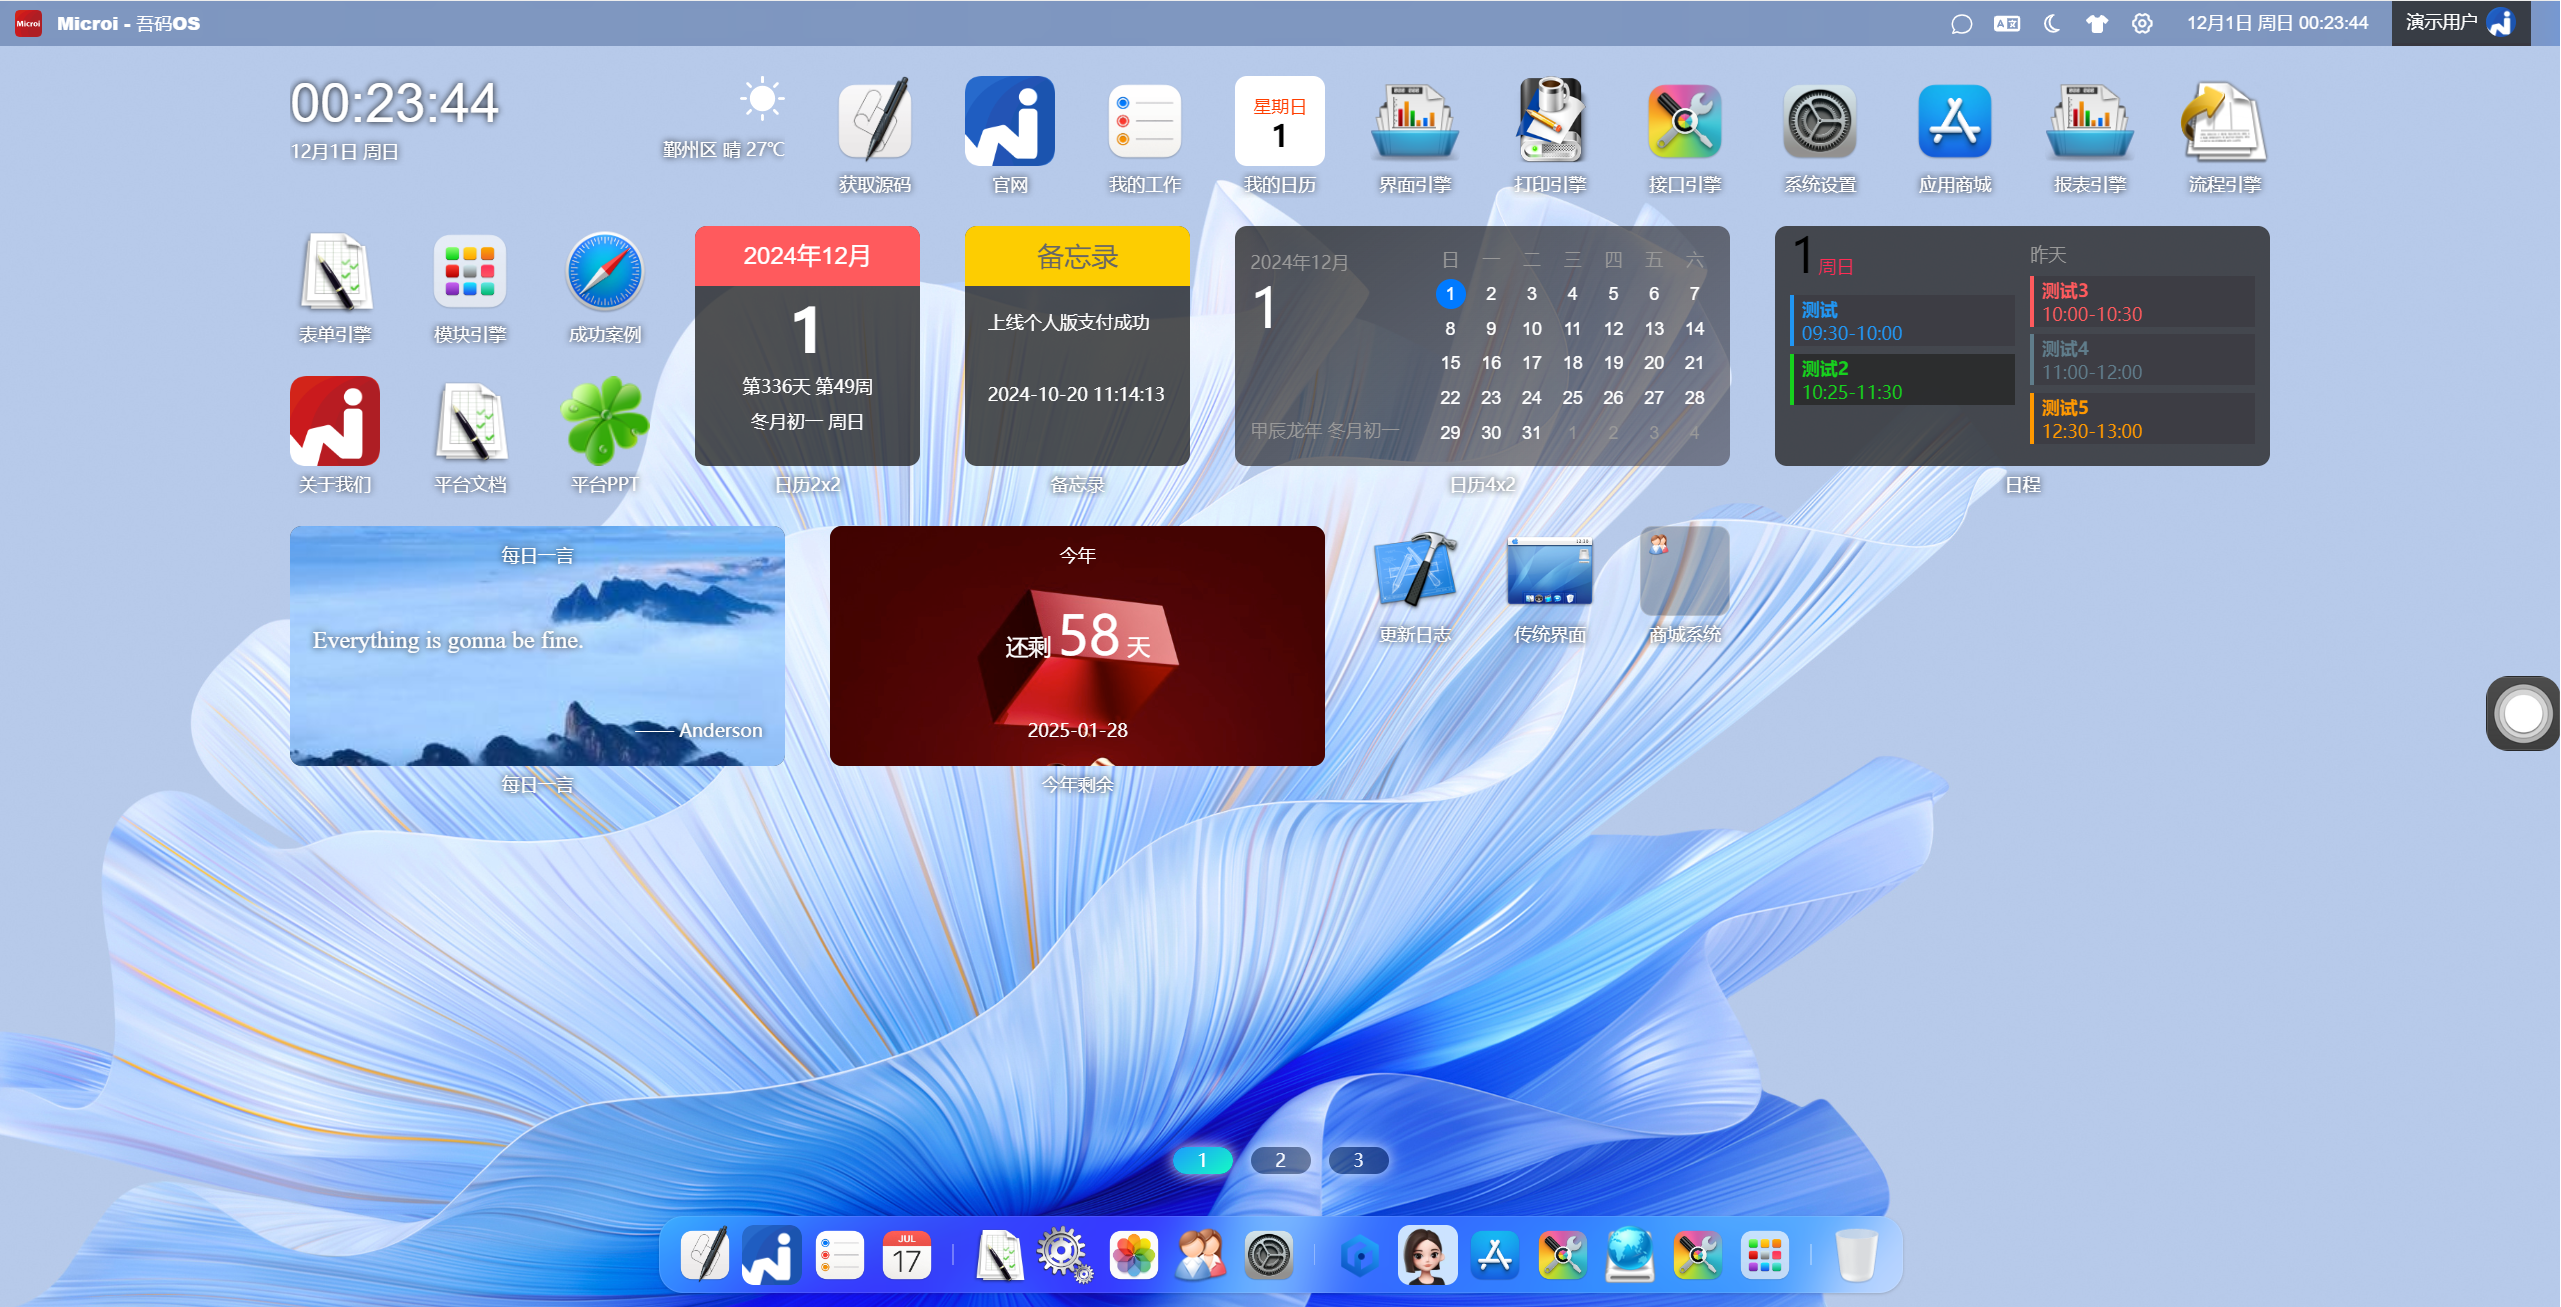Screen dimensions: 2561x1307
Task: Open the 备忘录 memo widget
Action: (x=1077, y=346)
